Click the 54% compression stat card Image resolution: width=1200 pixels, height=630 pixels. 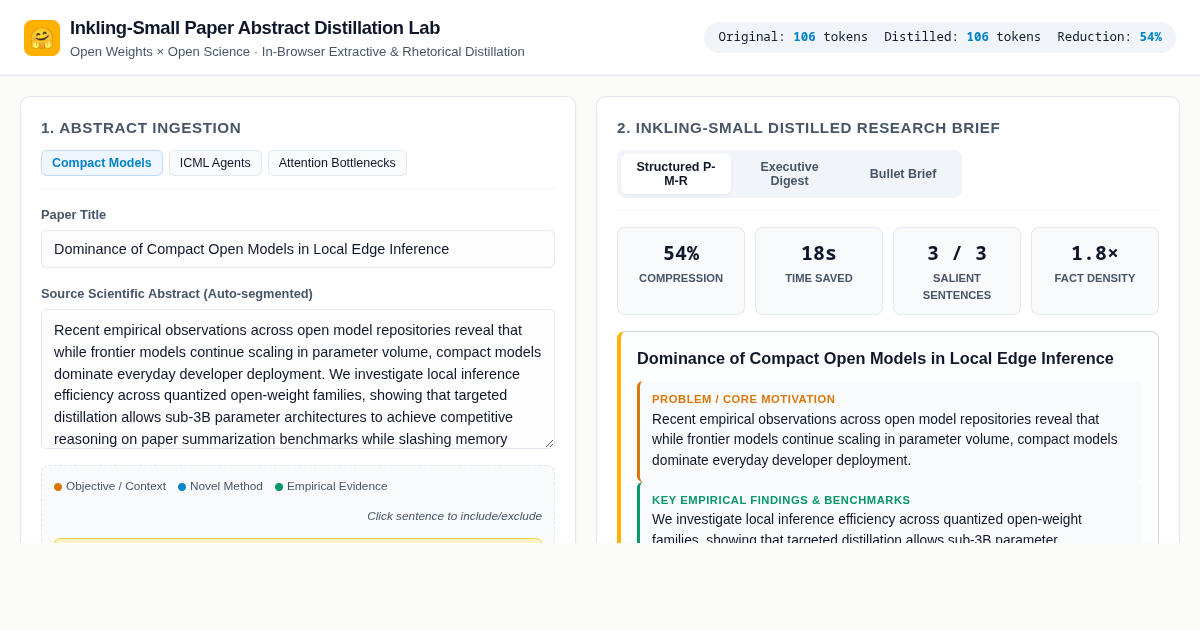[x=681, y=271]
